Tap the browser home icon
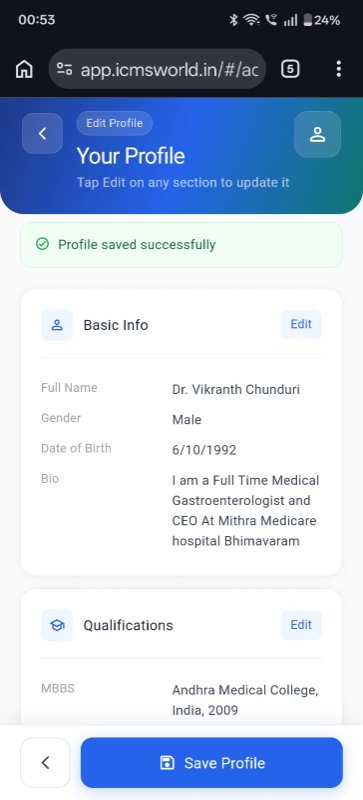The width and height of the screenshot is (363, 800). pyautogui.click(x=24, y=69)
